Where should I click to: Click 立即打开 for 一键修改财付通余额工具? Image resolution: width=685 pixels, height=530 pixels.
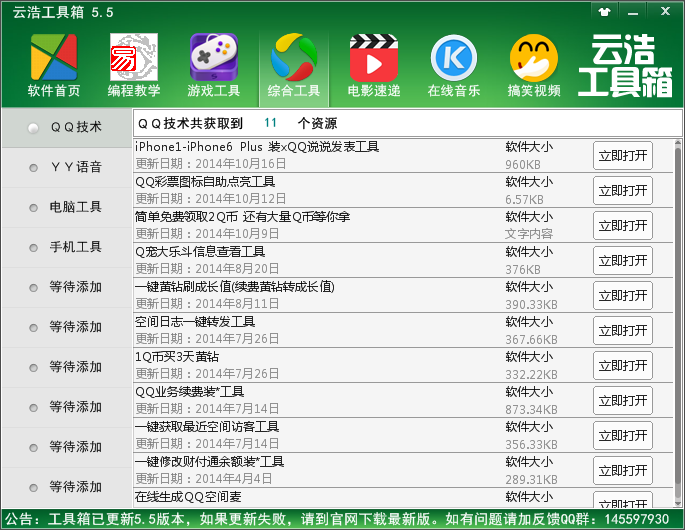coord(623,470)
